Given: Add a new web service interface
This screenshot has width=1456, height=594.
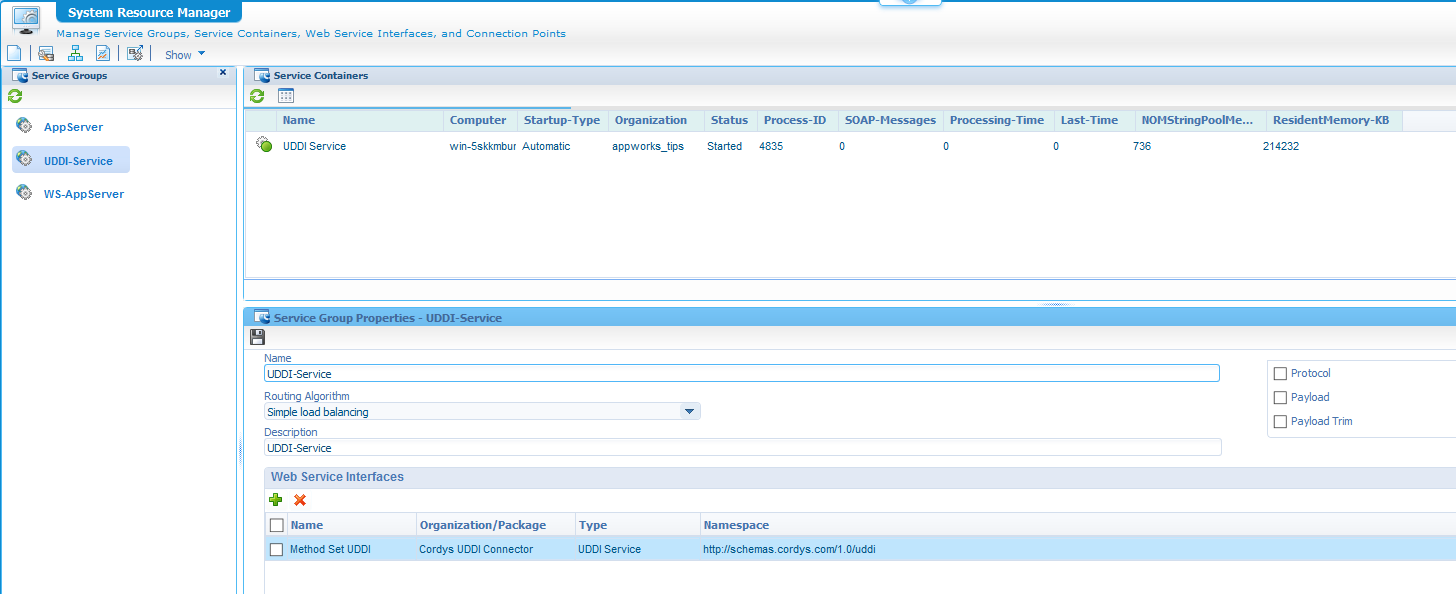Looking at the screenshot, I should pos(276,500).
